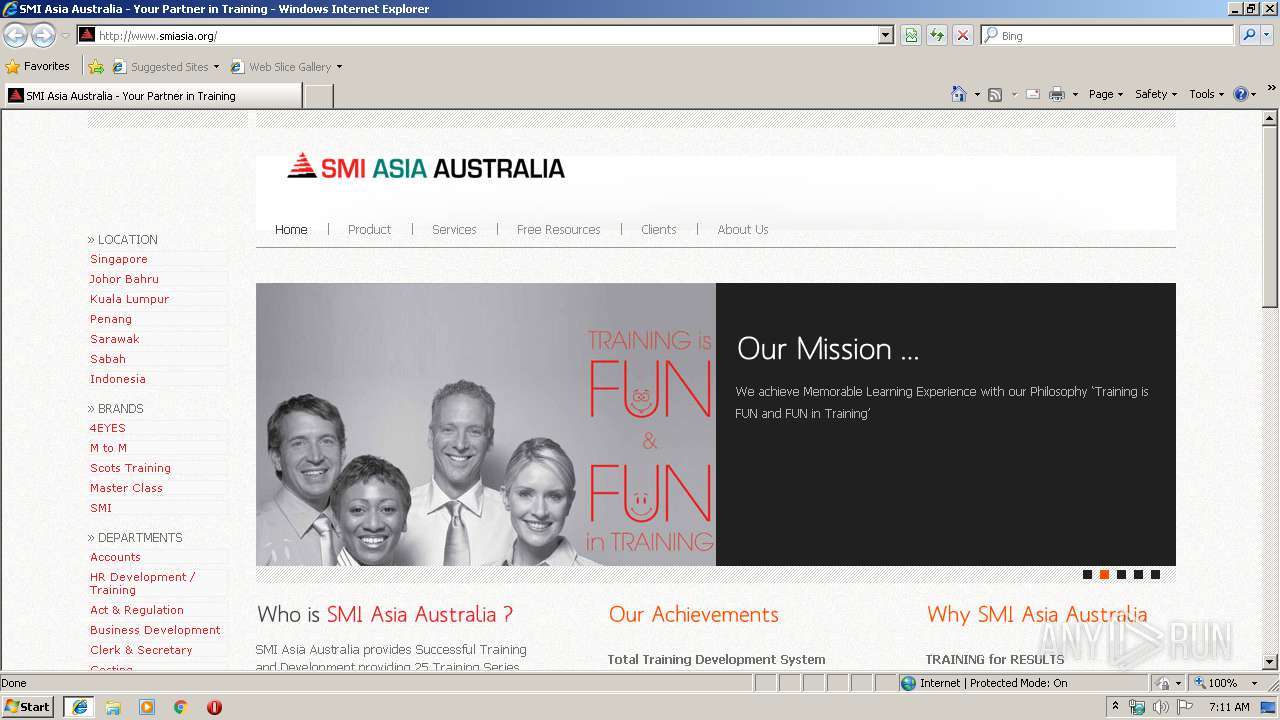
Task: Open address bar history dropdown
Action: click(x=886, y=35)
